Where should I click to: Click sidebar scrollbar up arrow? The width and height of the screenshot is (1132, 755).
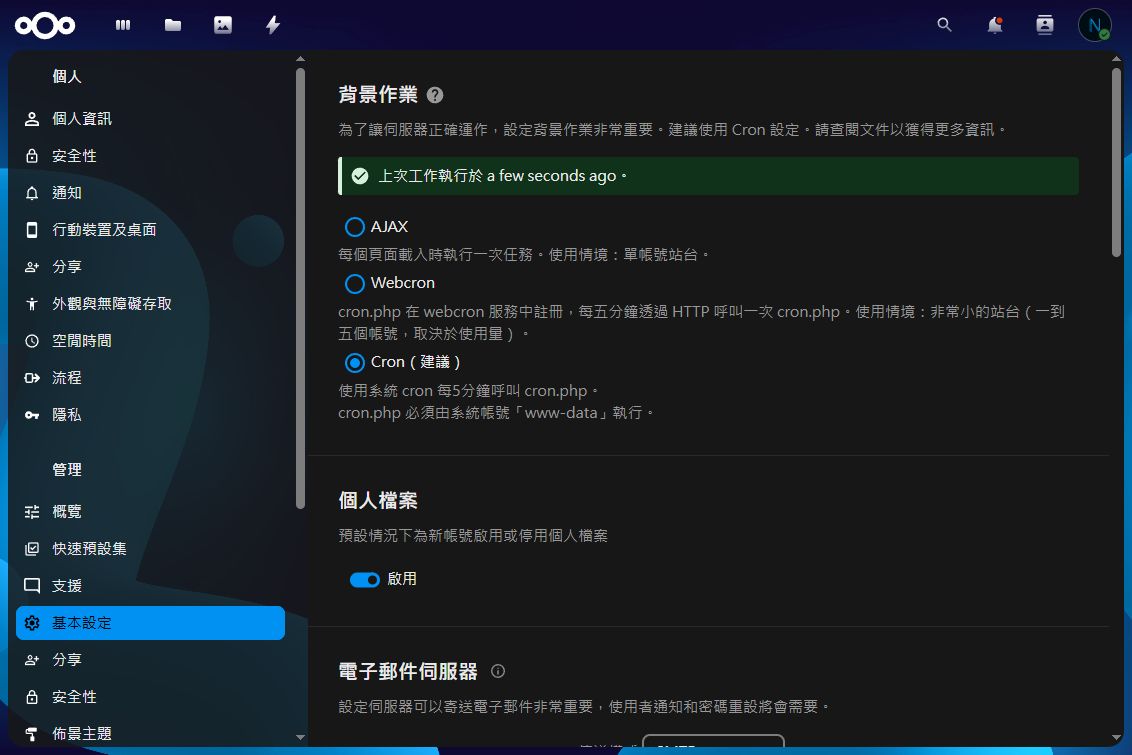coord(300,59)
